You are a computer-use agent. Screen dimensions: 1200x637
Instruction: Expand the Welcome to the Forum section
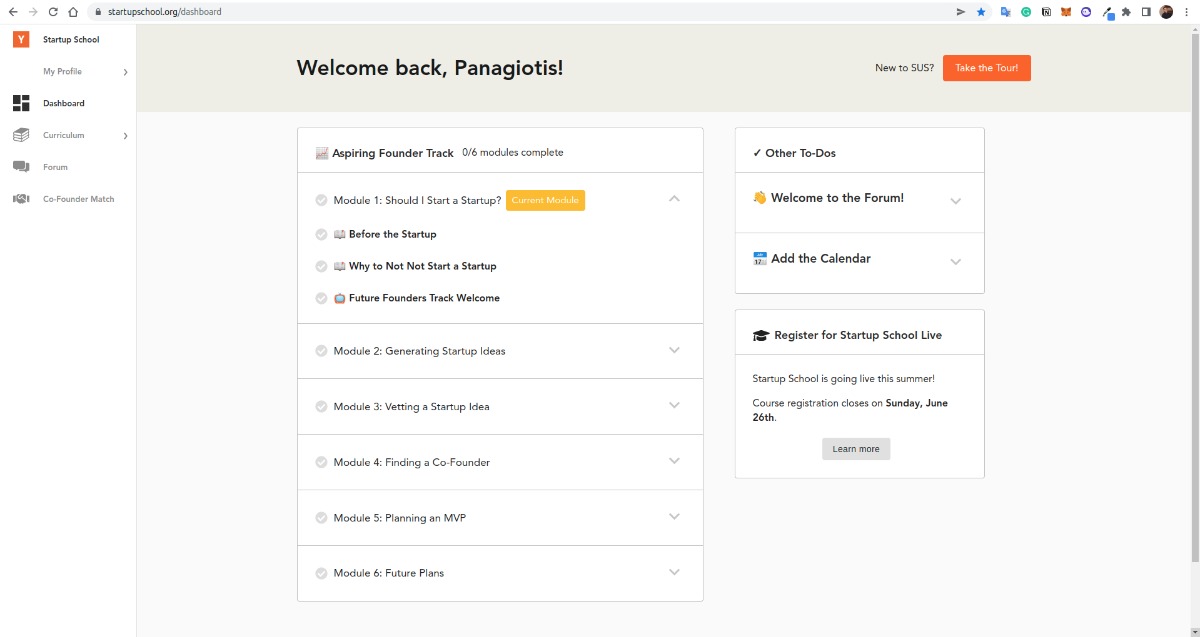click(x=955, y=201)
